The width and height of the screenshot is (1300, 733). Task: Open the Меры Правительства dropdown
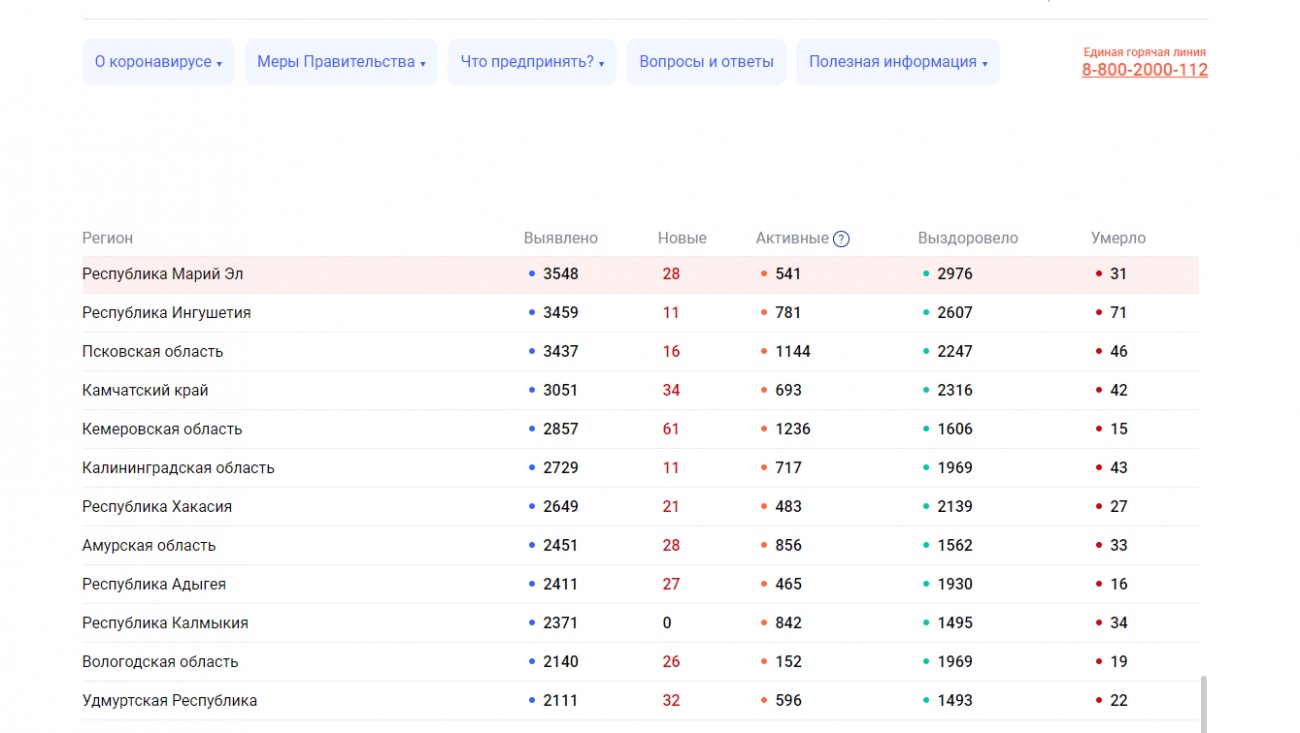click(341, 62)
